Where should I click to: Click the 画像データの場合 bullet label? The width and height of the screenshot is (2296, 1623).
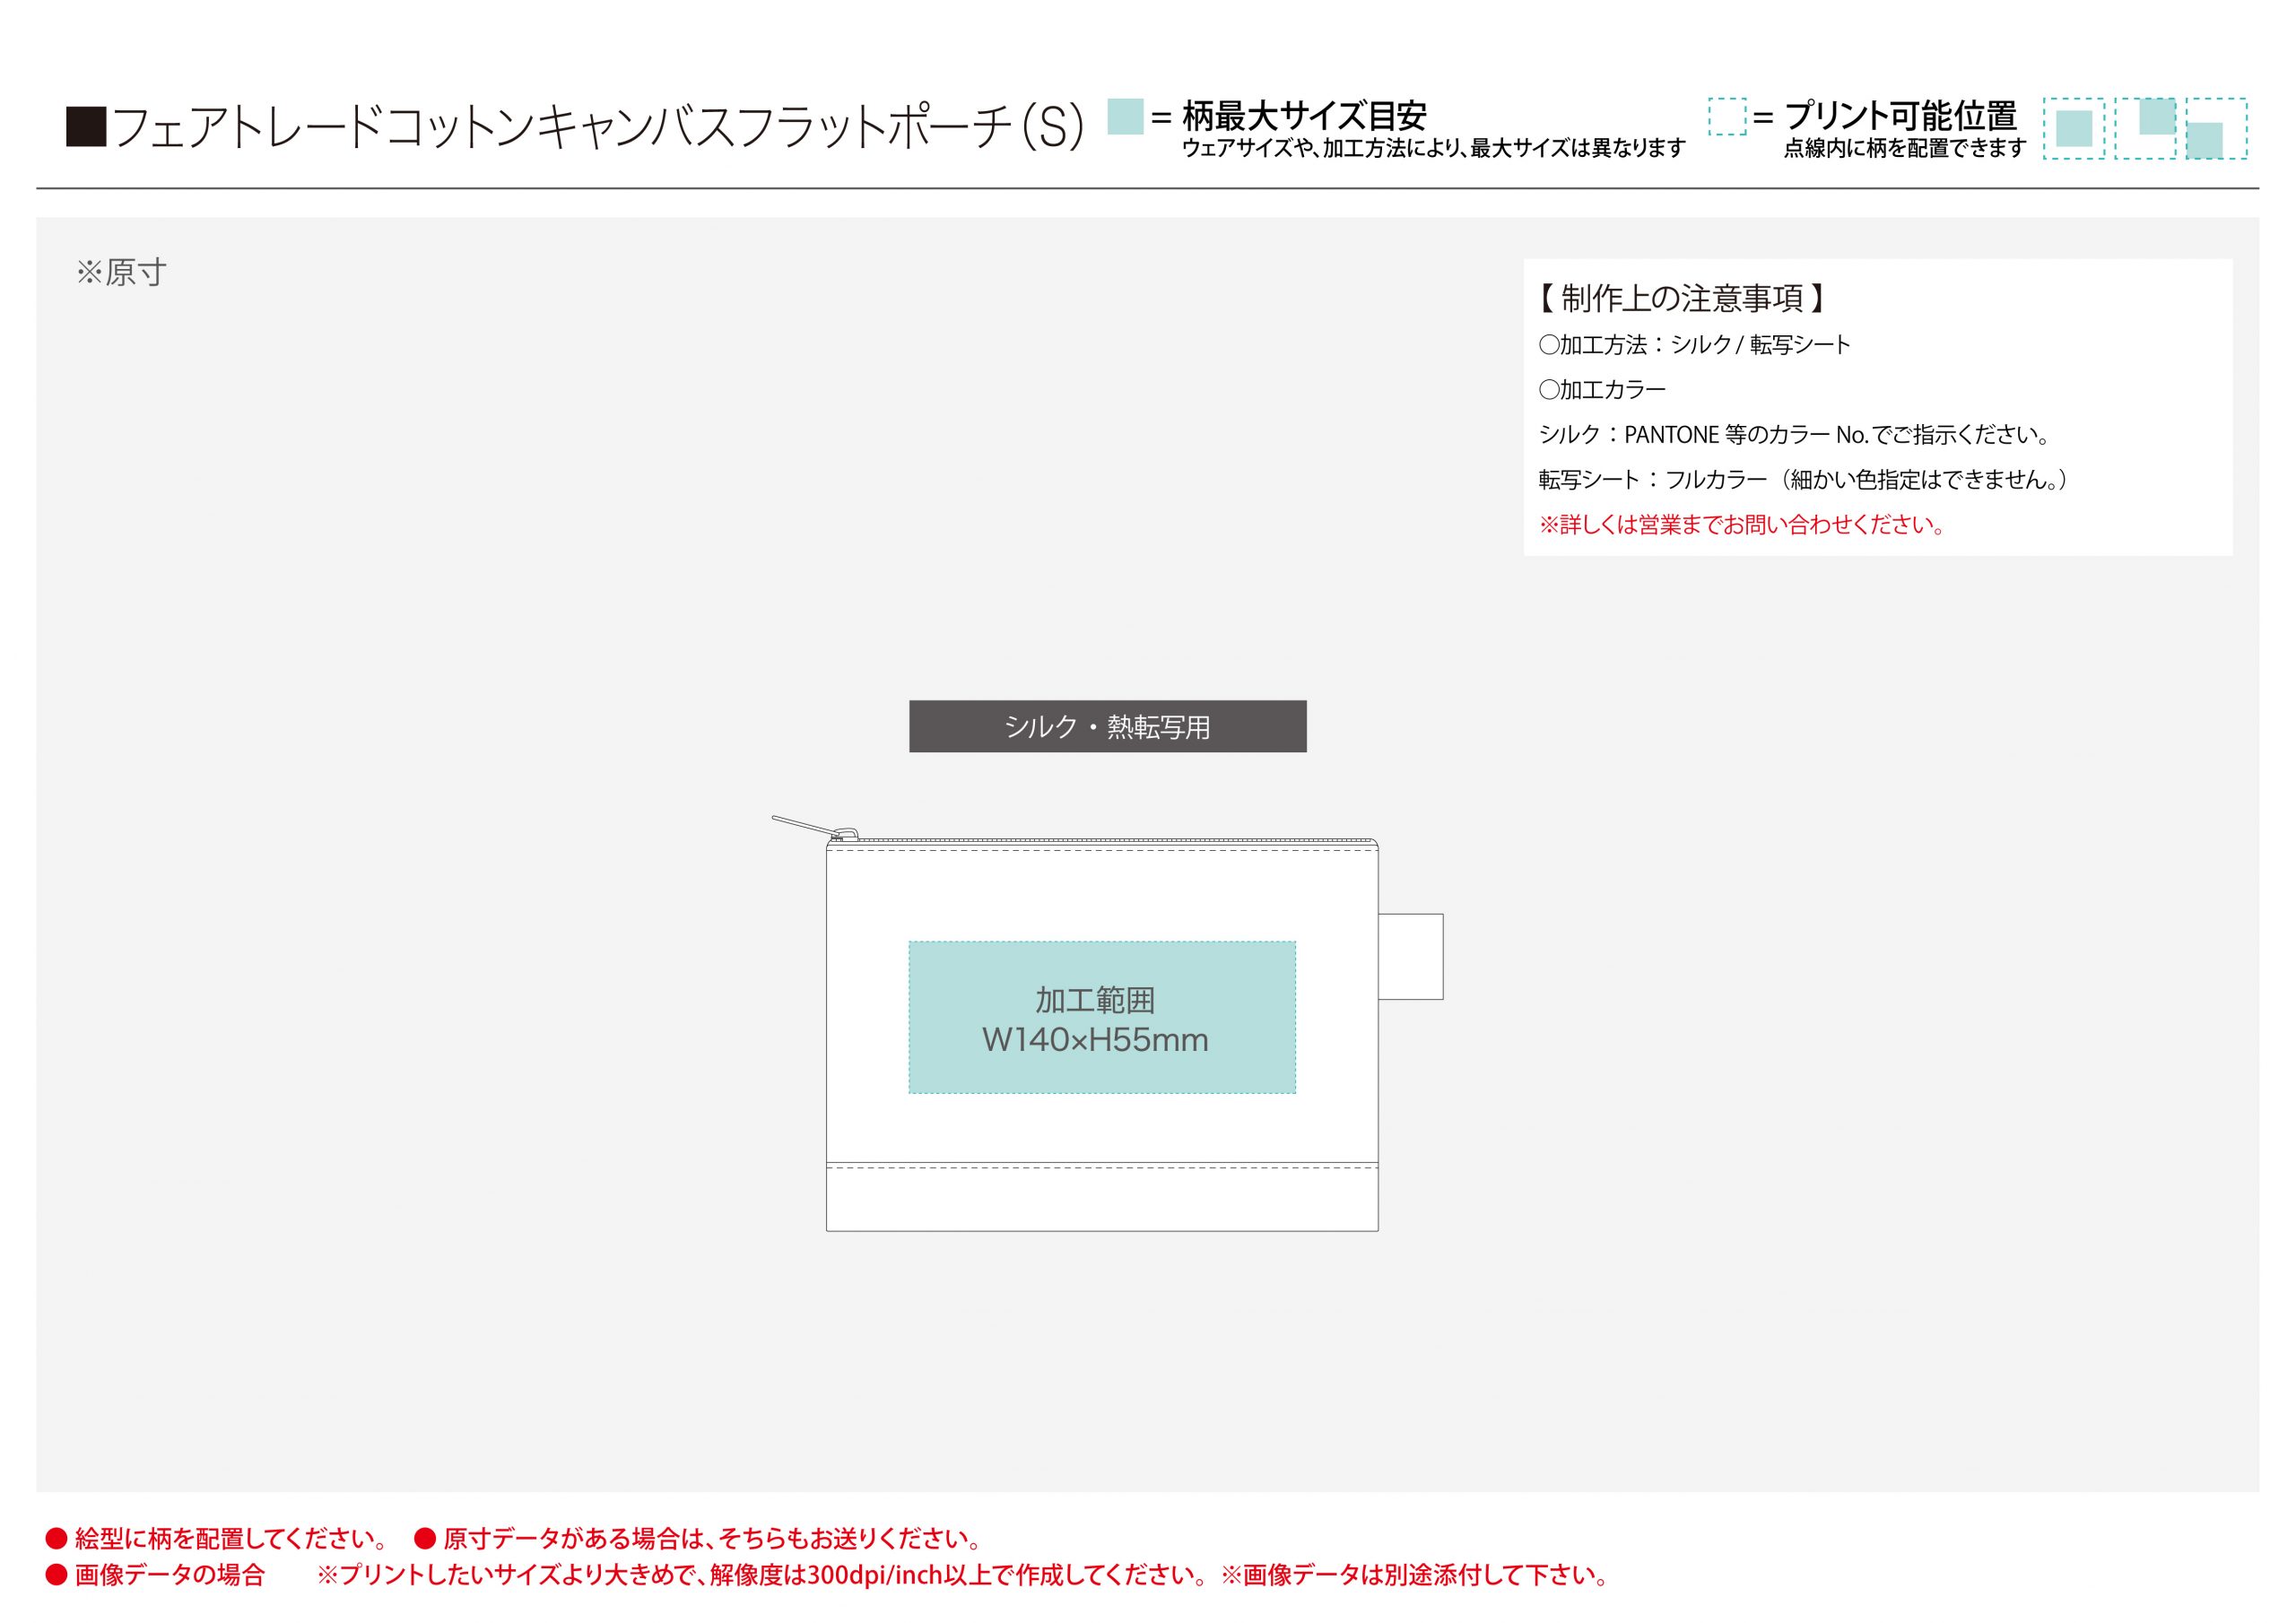point(169,1575)
